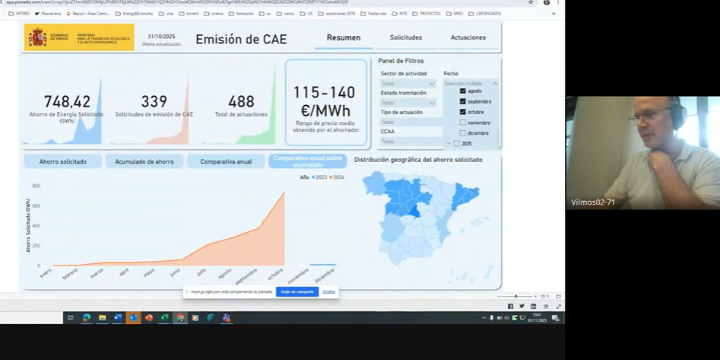Click the zoom slider handle

tap(516, 297)
